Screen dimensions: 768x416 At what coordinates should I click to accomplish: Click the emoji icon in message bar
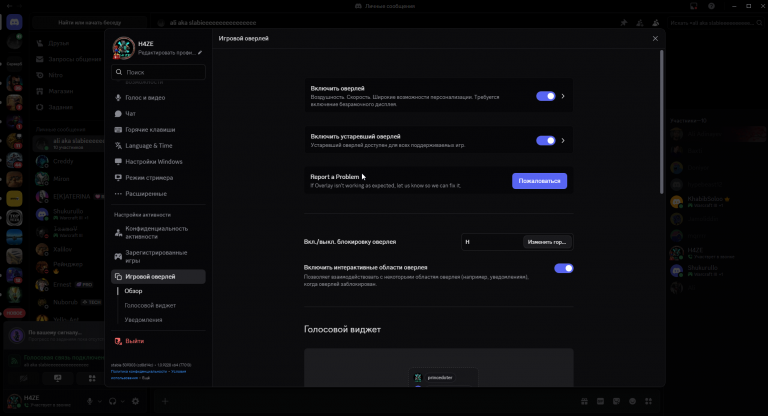coord(632,401)
